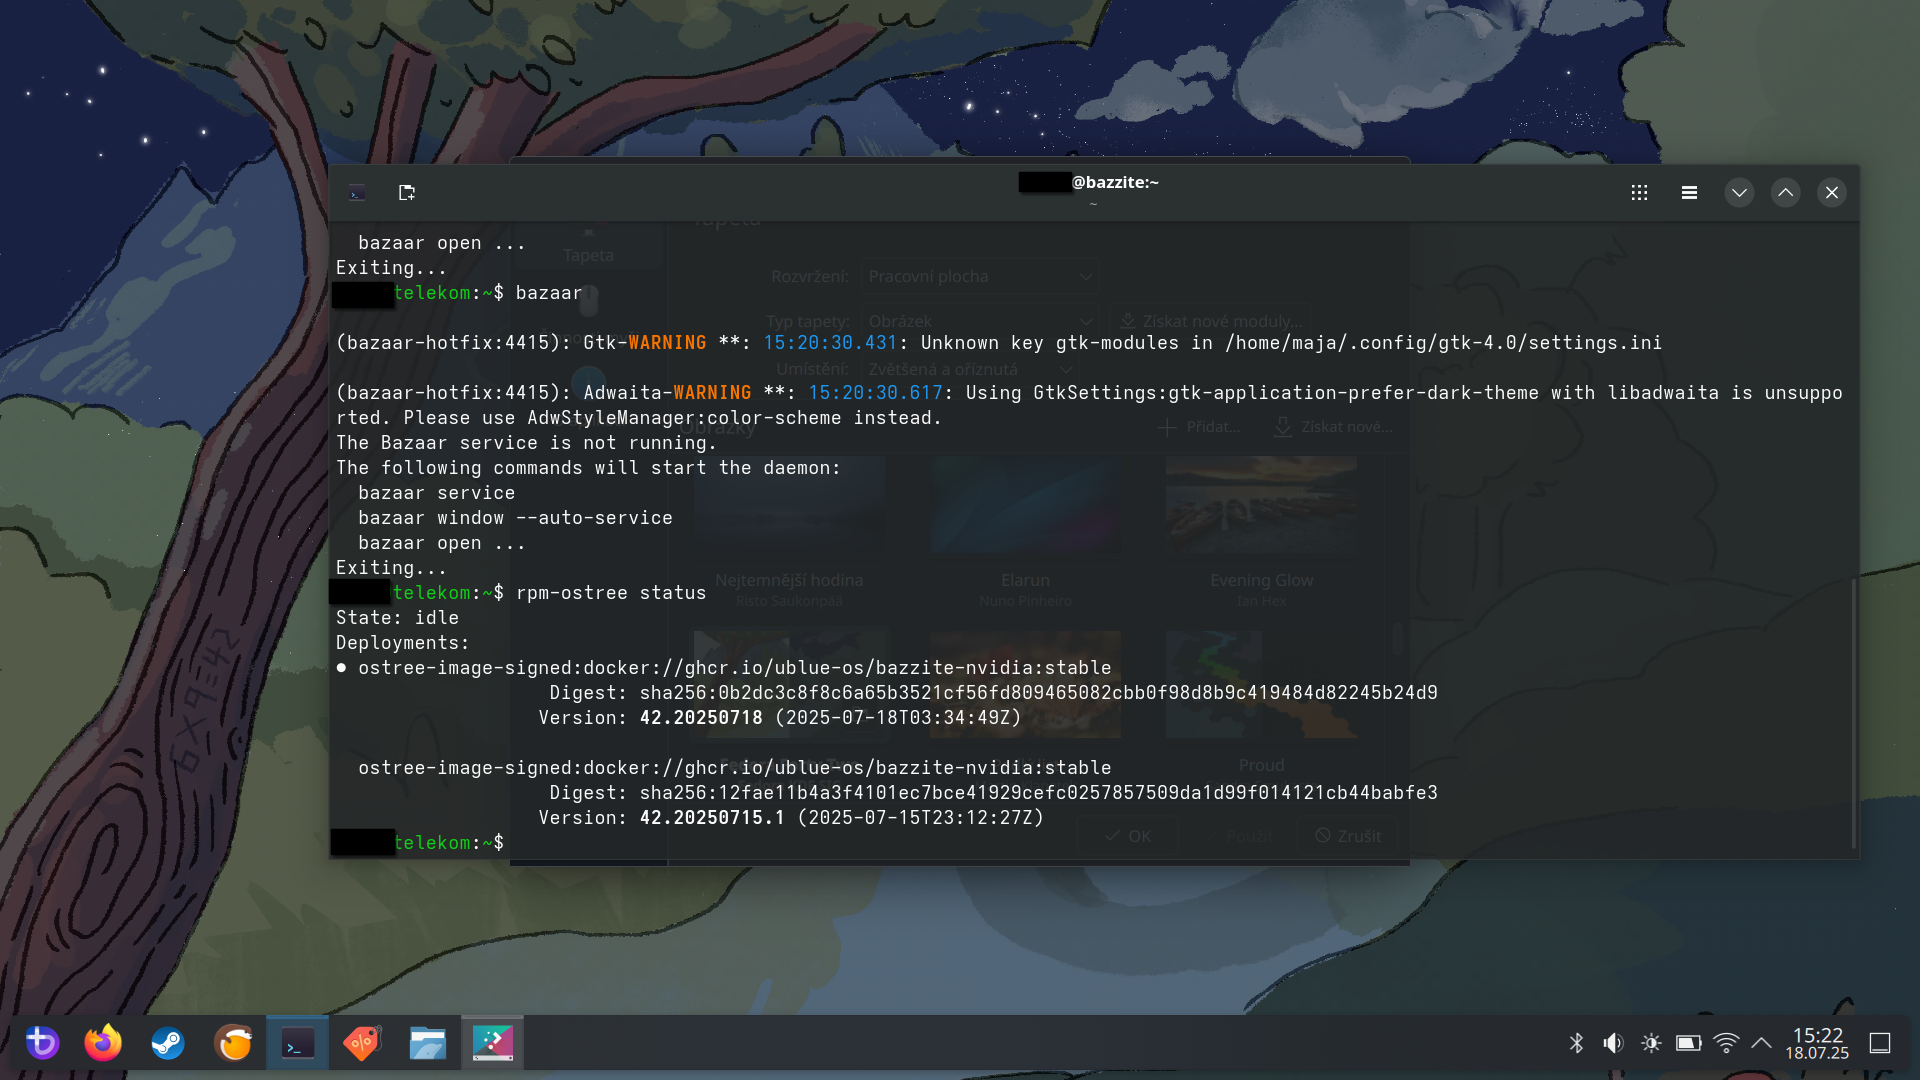
Task: Open the terminal hamburger menu
Action: [x=1689, y=193]
